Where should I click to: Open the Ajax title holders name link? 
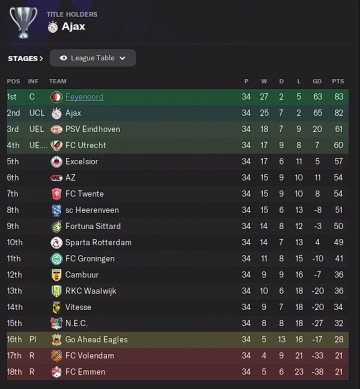pos(73,27)
